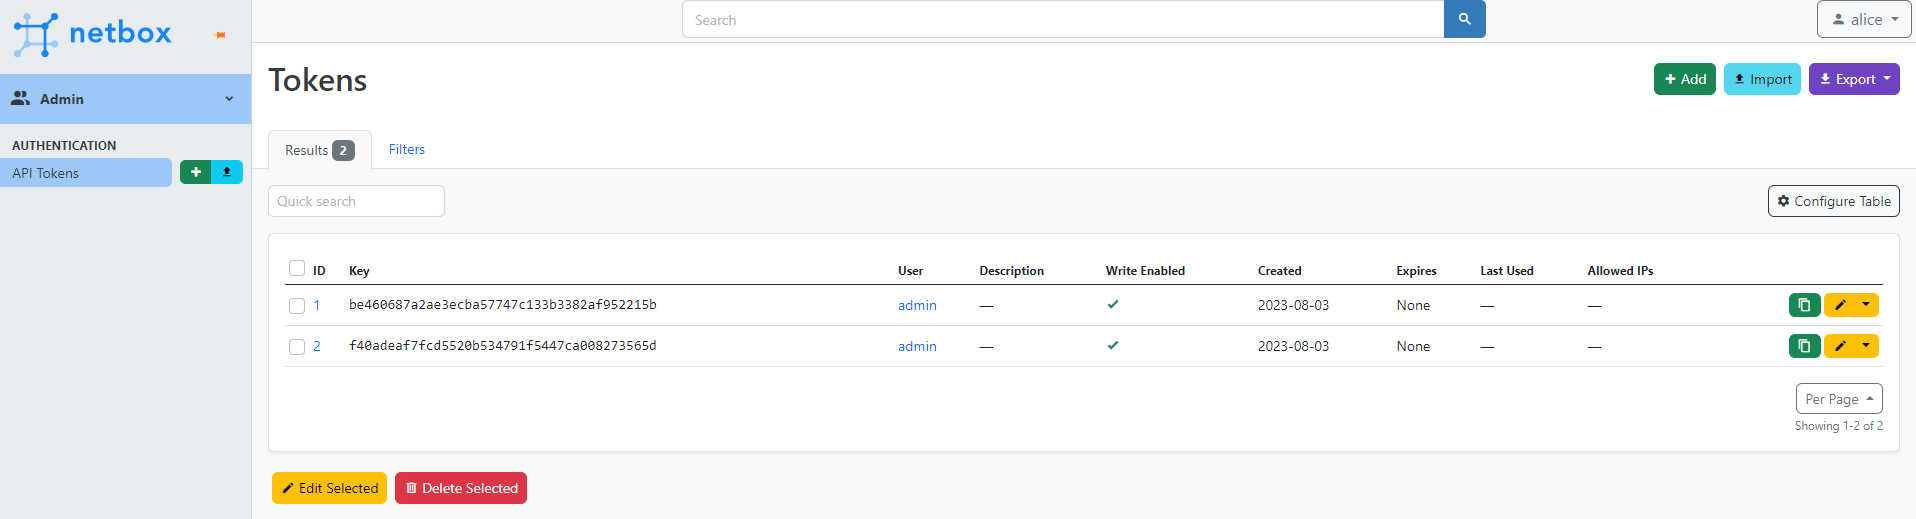Open admin user link for token 2

pyautogui.click(x=917, y=346)
